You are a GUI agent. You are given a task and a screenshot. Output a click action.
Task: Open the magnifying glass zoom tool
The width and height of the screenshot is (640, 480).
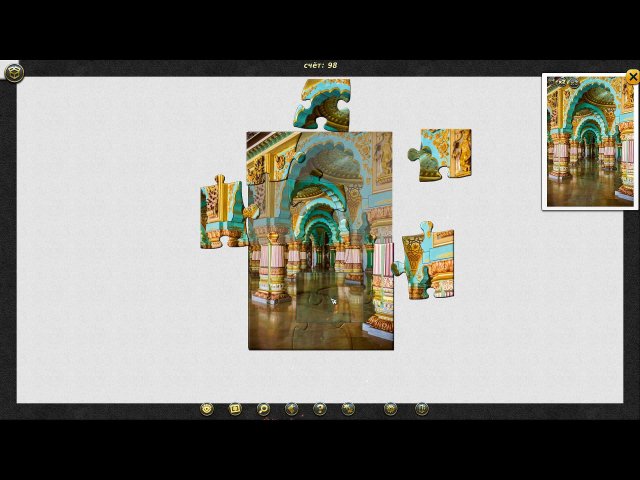[263, 409]
